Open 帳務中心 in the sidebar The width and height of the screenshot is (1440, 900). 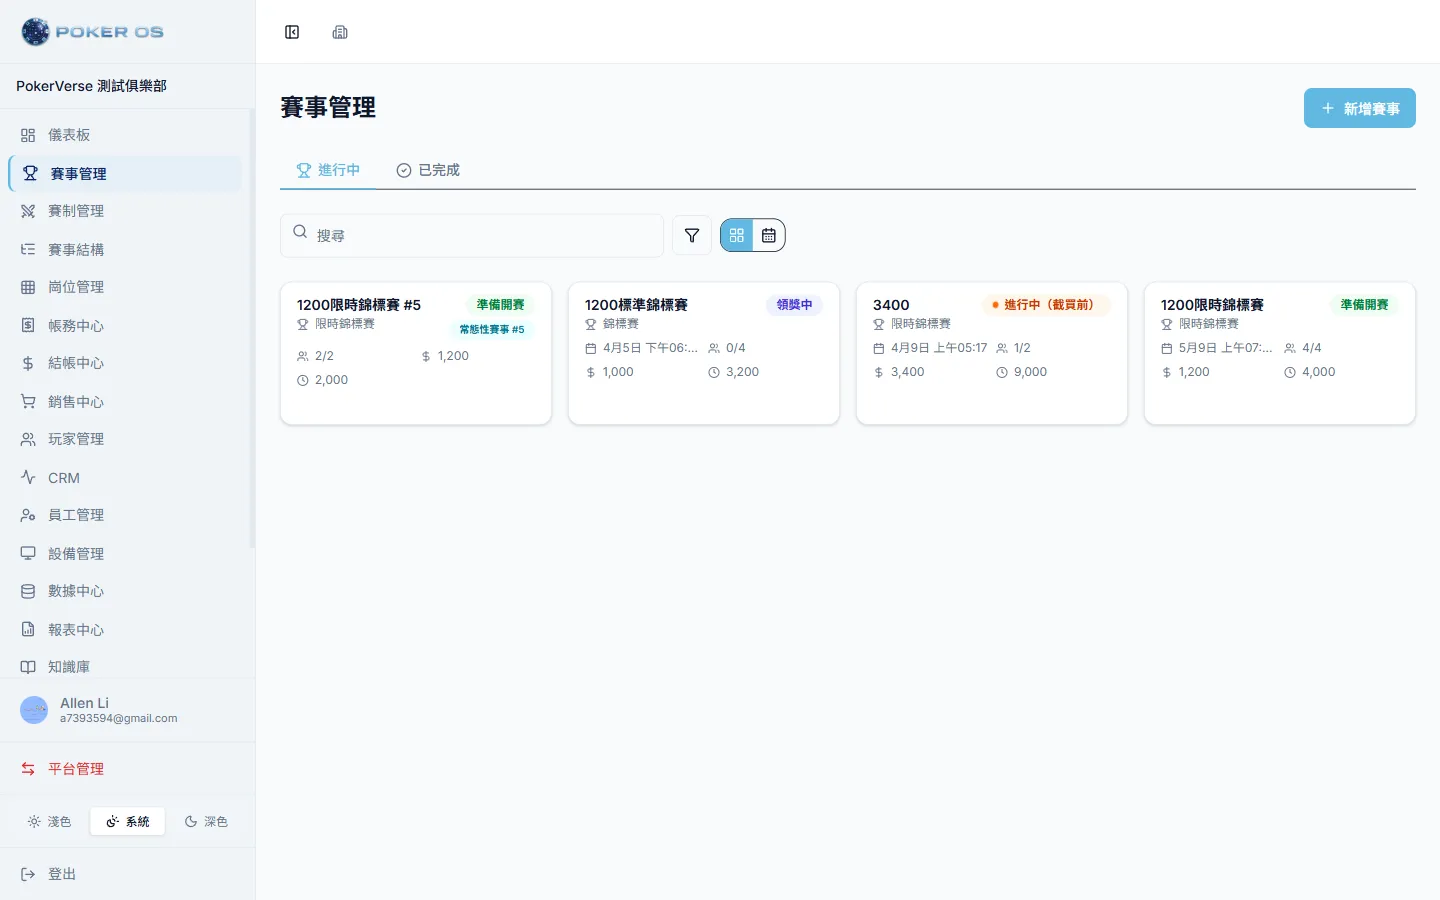pyautogui.click(x=125, y=325)
